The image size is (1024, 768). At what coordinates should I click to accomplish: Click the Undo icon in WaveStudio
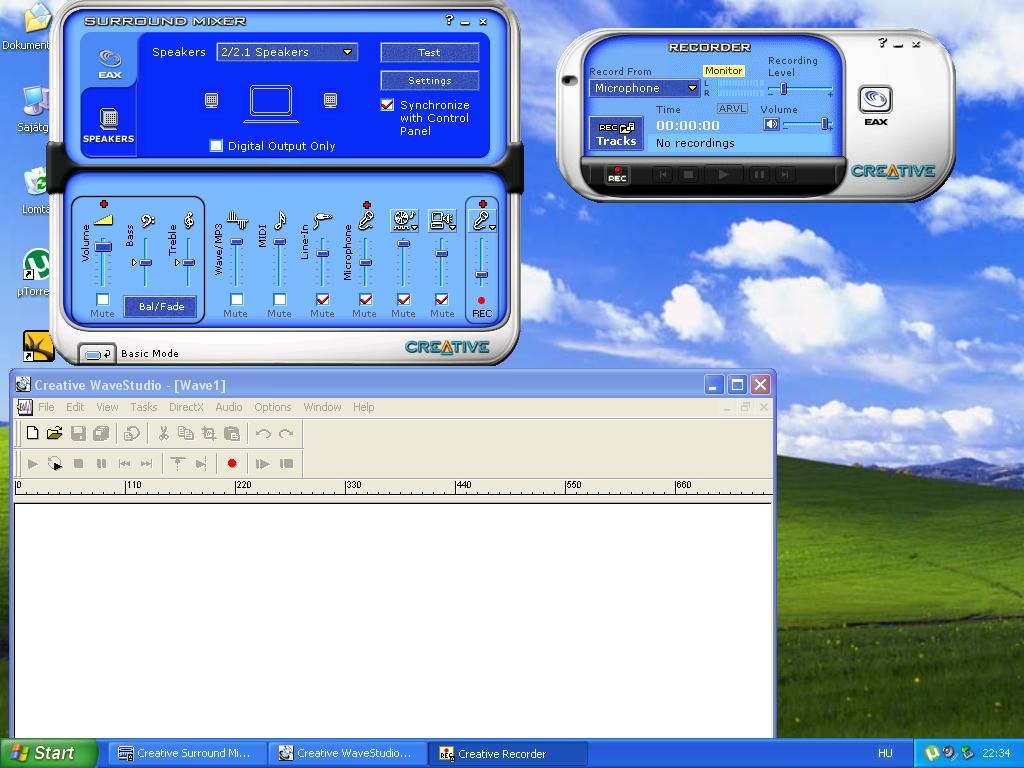coord(263,433)
